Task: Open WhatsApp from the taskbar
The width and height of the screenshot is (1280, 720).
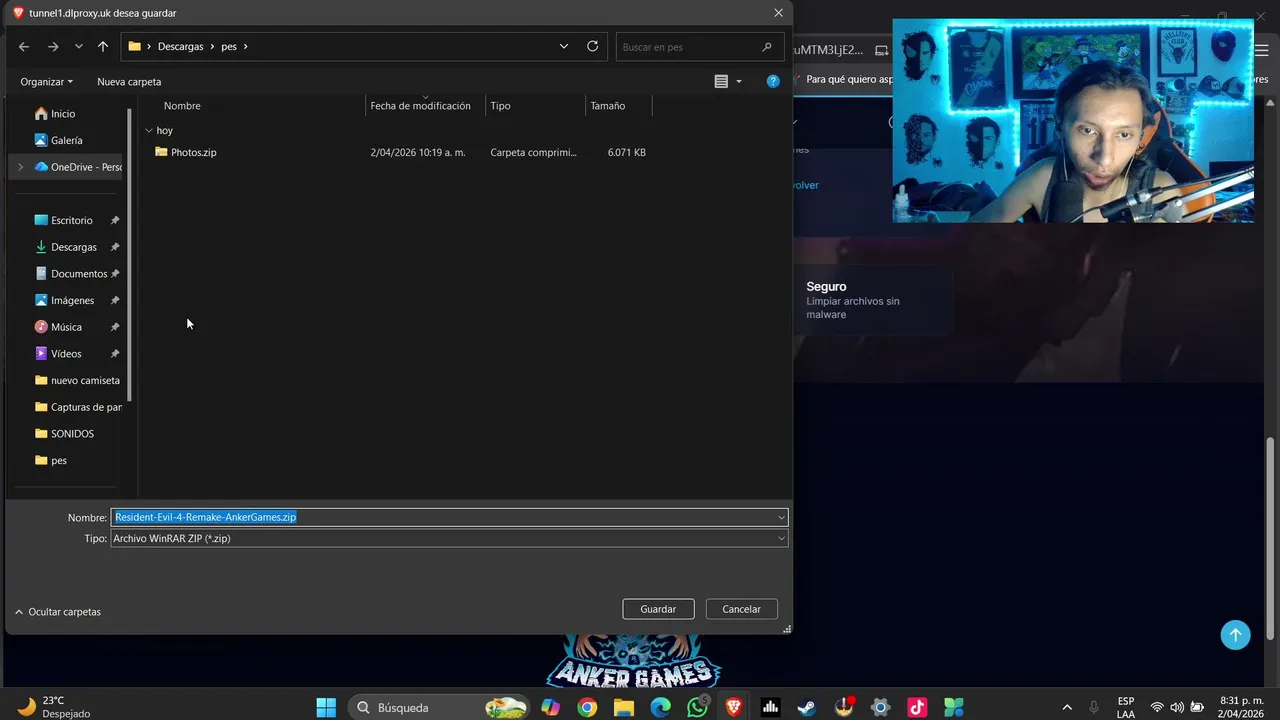Action: (698, 707)
